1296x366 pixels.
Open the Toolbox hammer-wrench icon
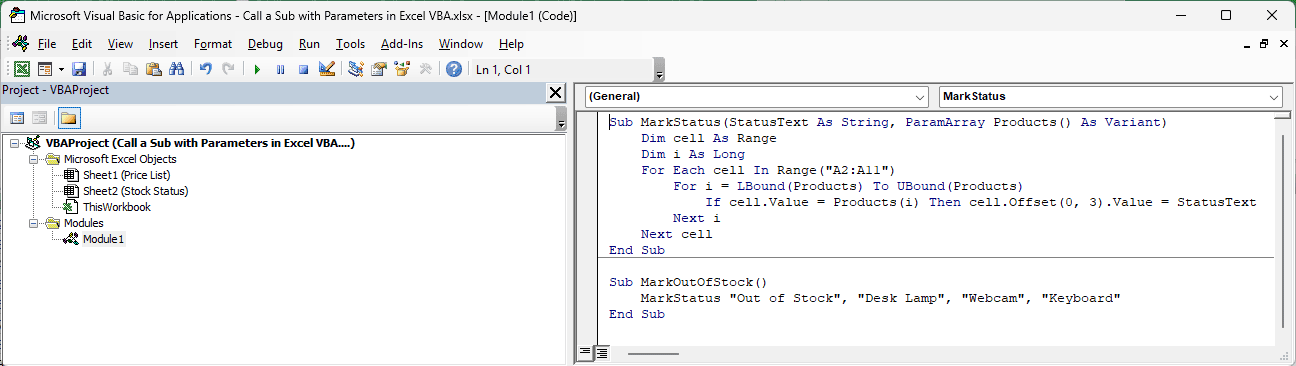(x=425, y=69)
